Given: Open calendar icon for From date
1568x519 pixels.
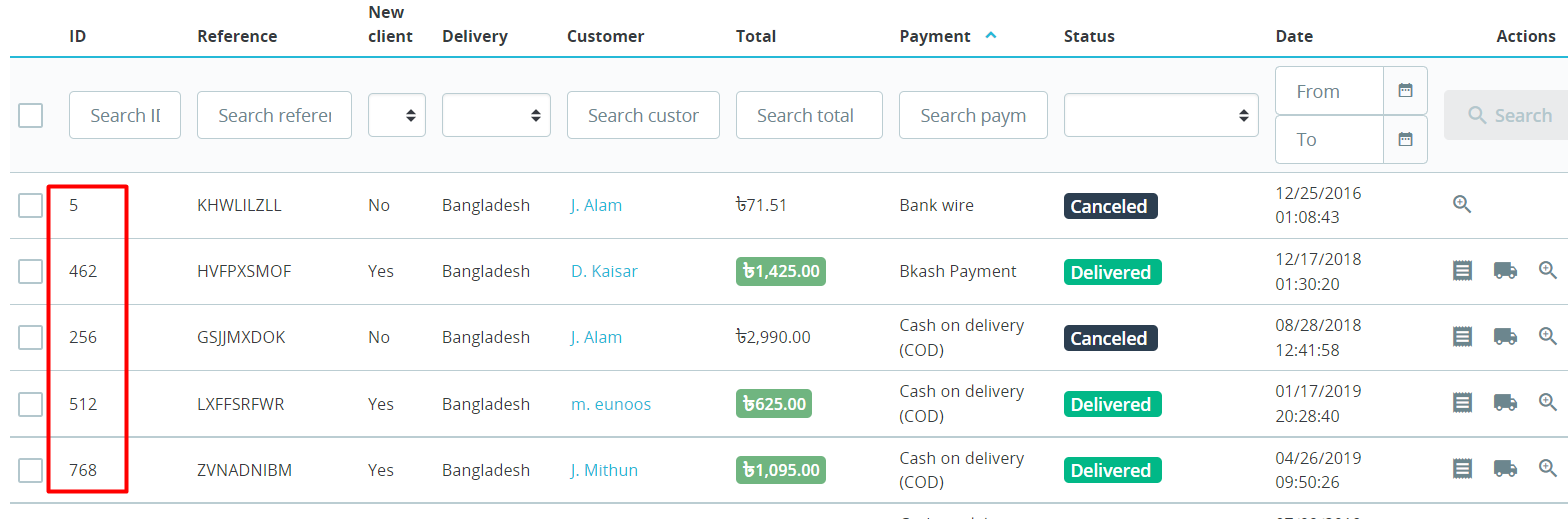Looking at the screenshot, I should click(1405, 91).
